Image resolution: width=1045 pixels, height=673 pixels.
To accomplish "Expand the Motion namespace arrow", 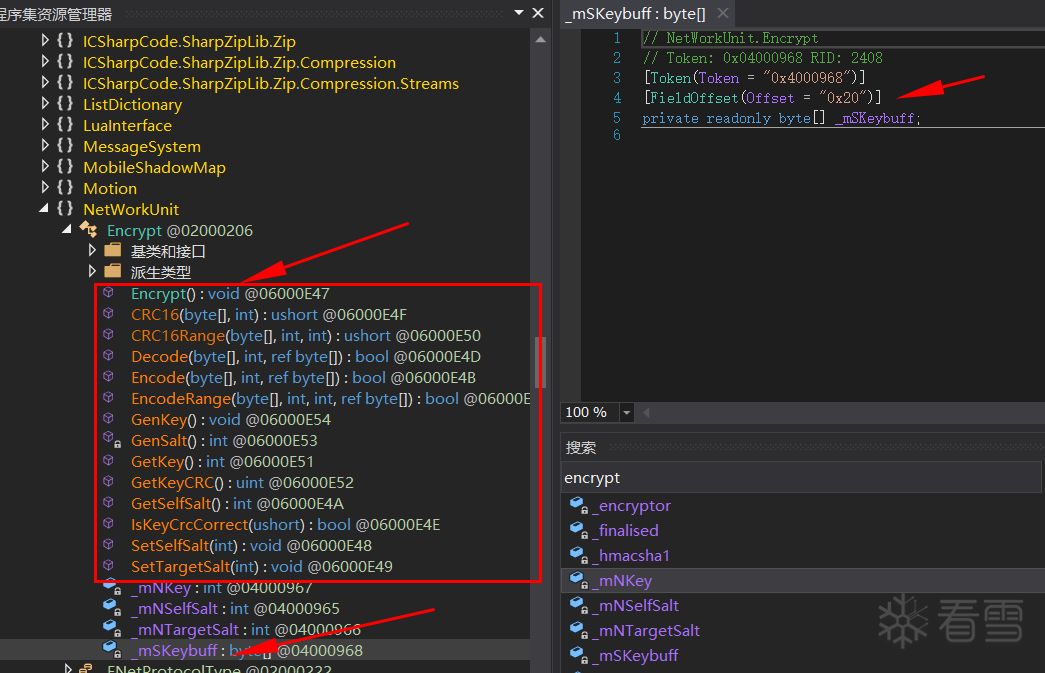I will (45, 188).
